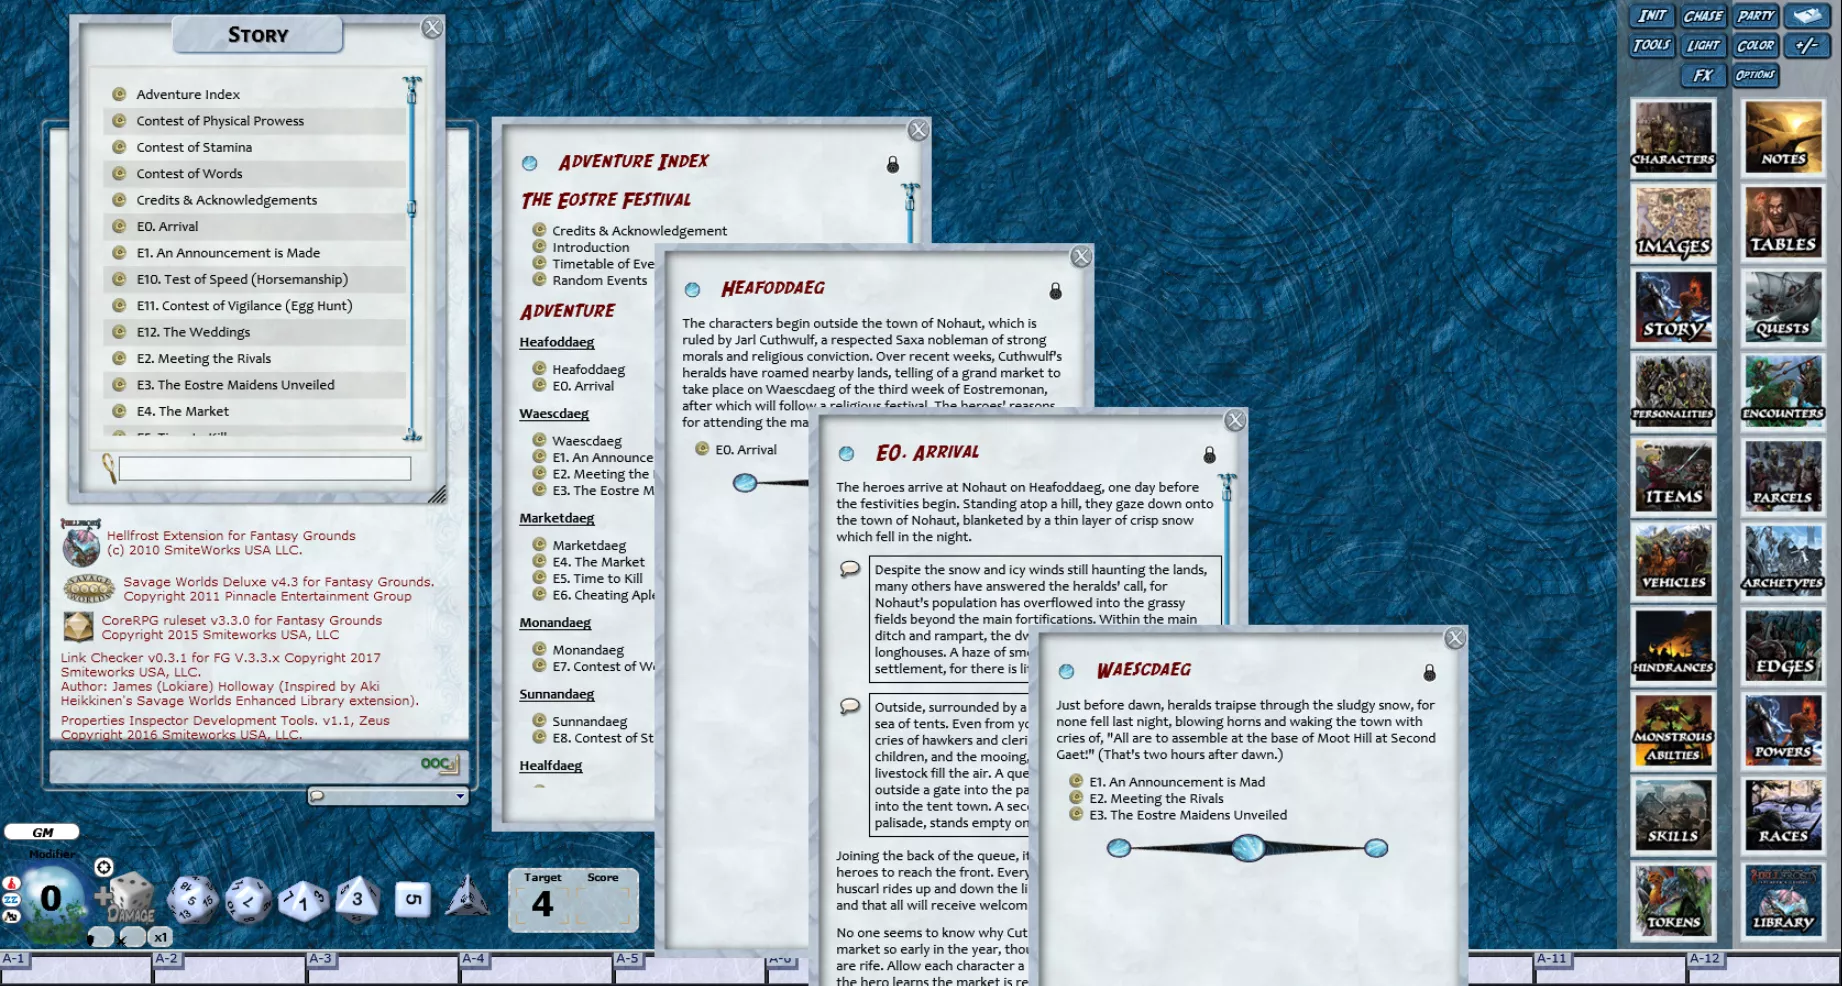Toggle the OOC chat button
Image resolution: width=1842 pixels, height=986 pixels.
pos(438,764)
